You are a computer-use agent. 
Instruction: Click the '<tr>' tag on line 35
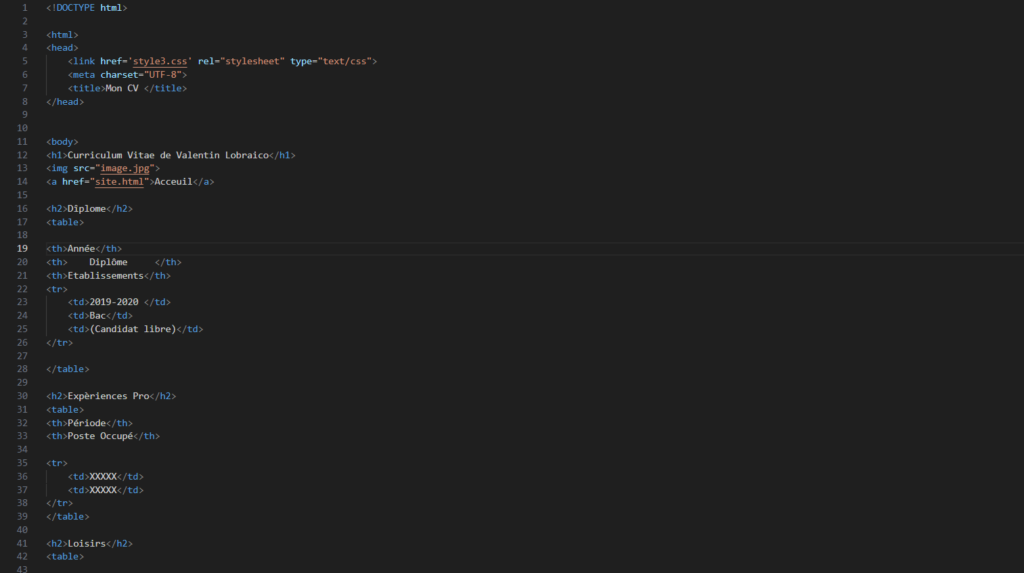point(57,463)
